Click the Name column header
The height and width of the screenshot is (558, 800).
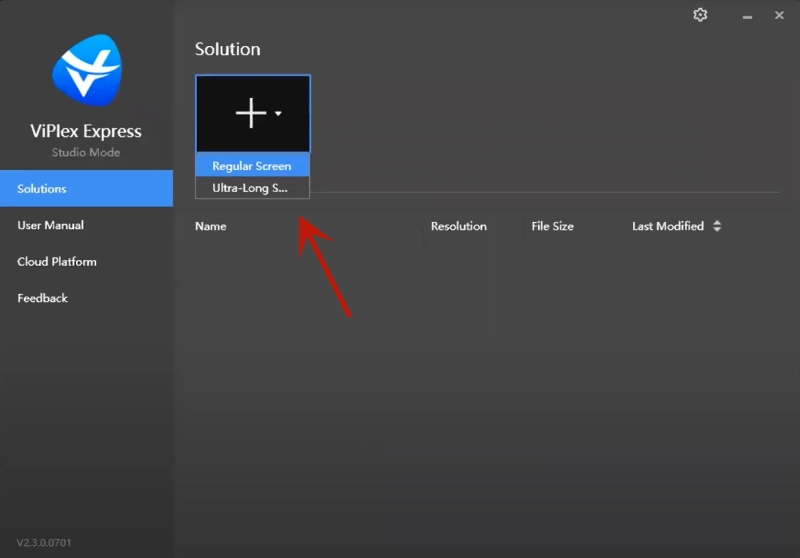[x=210, y=226]
